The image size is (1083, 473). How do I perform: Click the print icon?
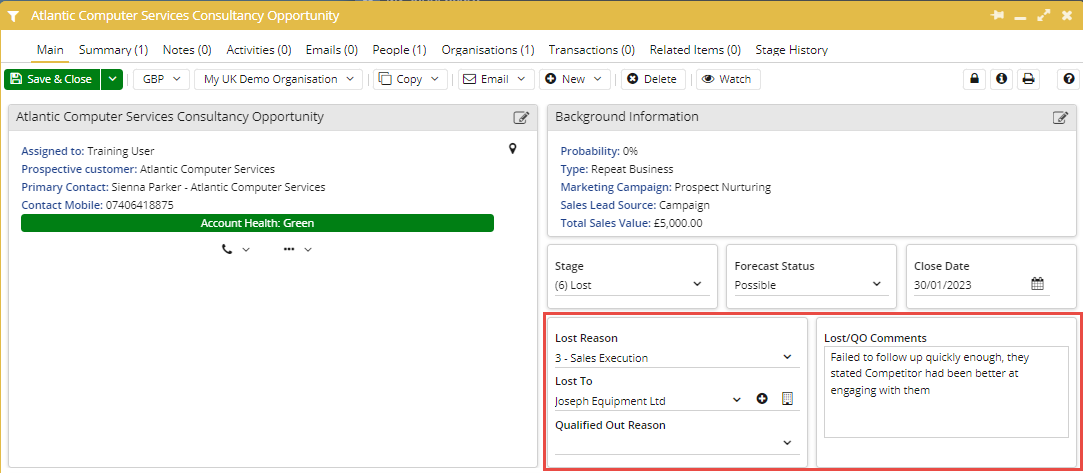[1028, 79]
